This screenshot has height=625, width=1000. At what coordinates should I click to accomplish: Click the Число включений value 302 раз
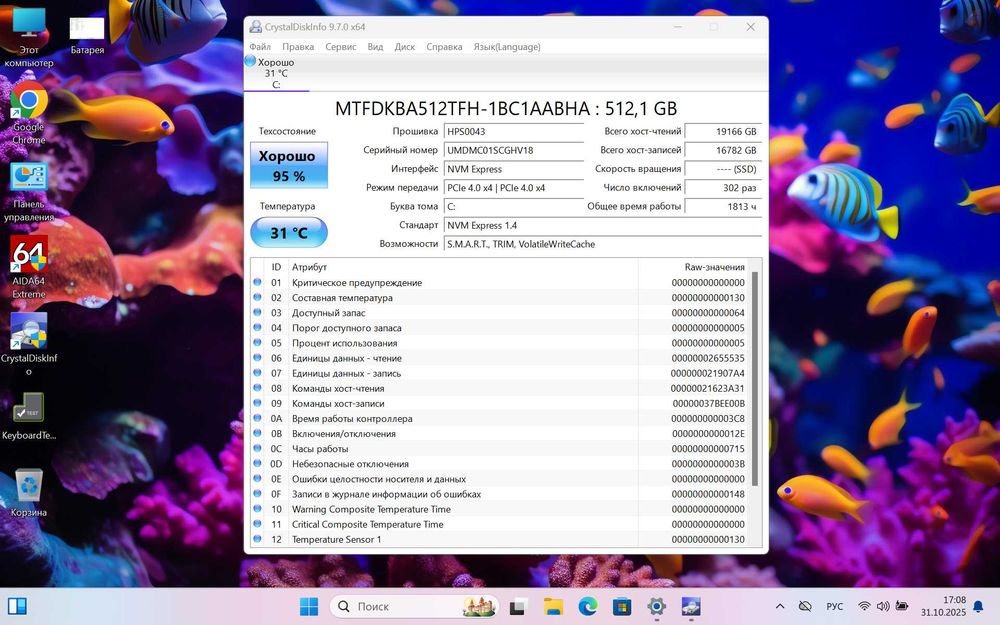(x=723, y=188)
